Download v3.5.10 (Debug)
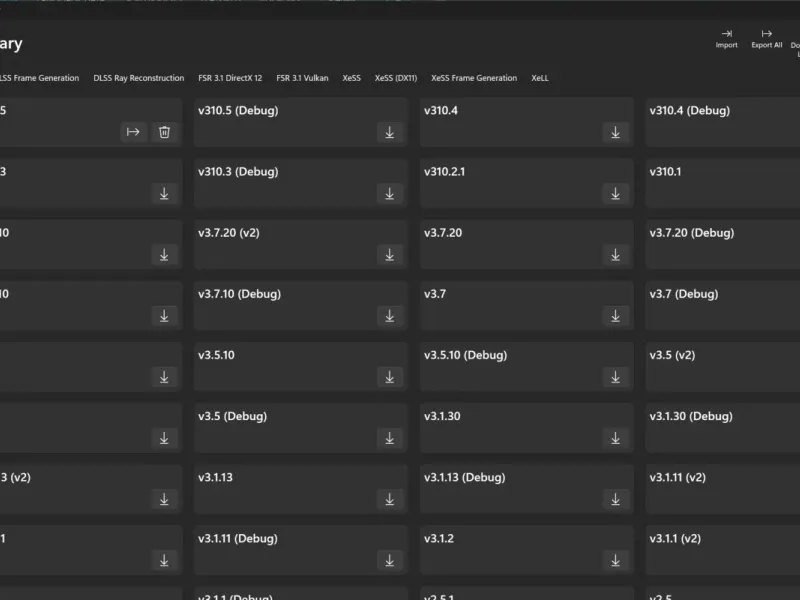 pos(615,377)
